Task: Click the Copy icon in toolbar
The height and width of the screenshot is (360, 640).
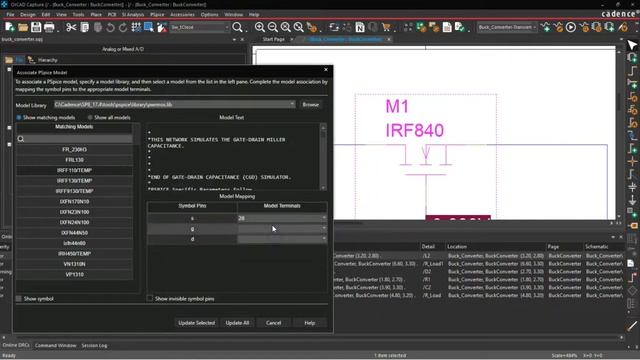Action: point(84,27)
